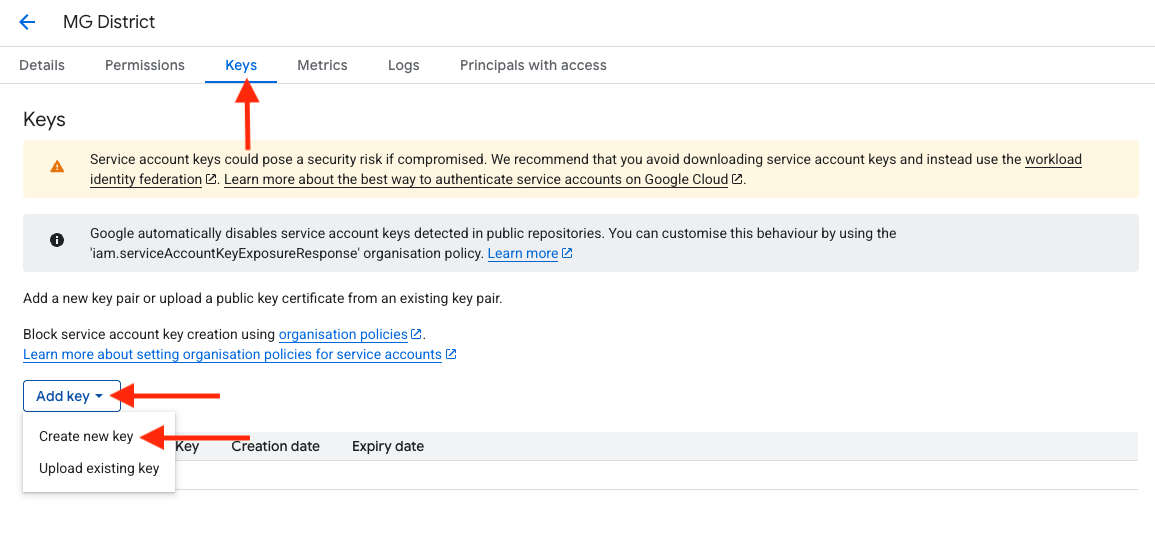The width and height of the screenshot is (1155, 542).
Task: Open the Details tab
Action: coord(42,65)
